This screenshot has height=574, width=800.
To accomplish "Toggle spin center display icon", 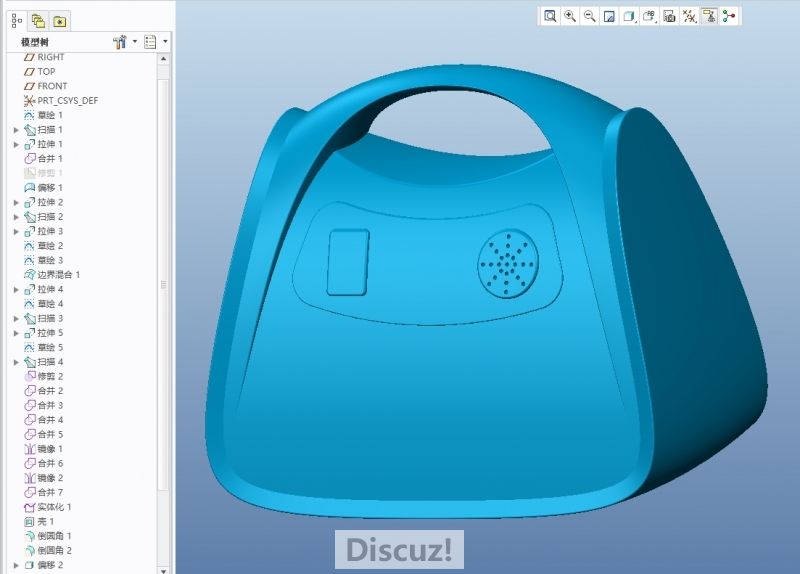I will point(729,16).
